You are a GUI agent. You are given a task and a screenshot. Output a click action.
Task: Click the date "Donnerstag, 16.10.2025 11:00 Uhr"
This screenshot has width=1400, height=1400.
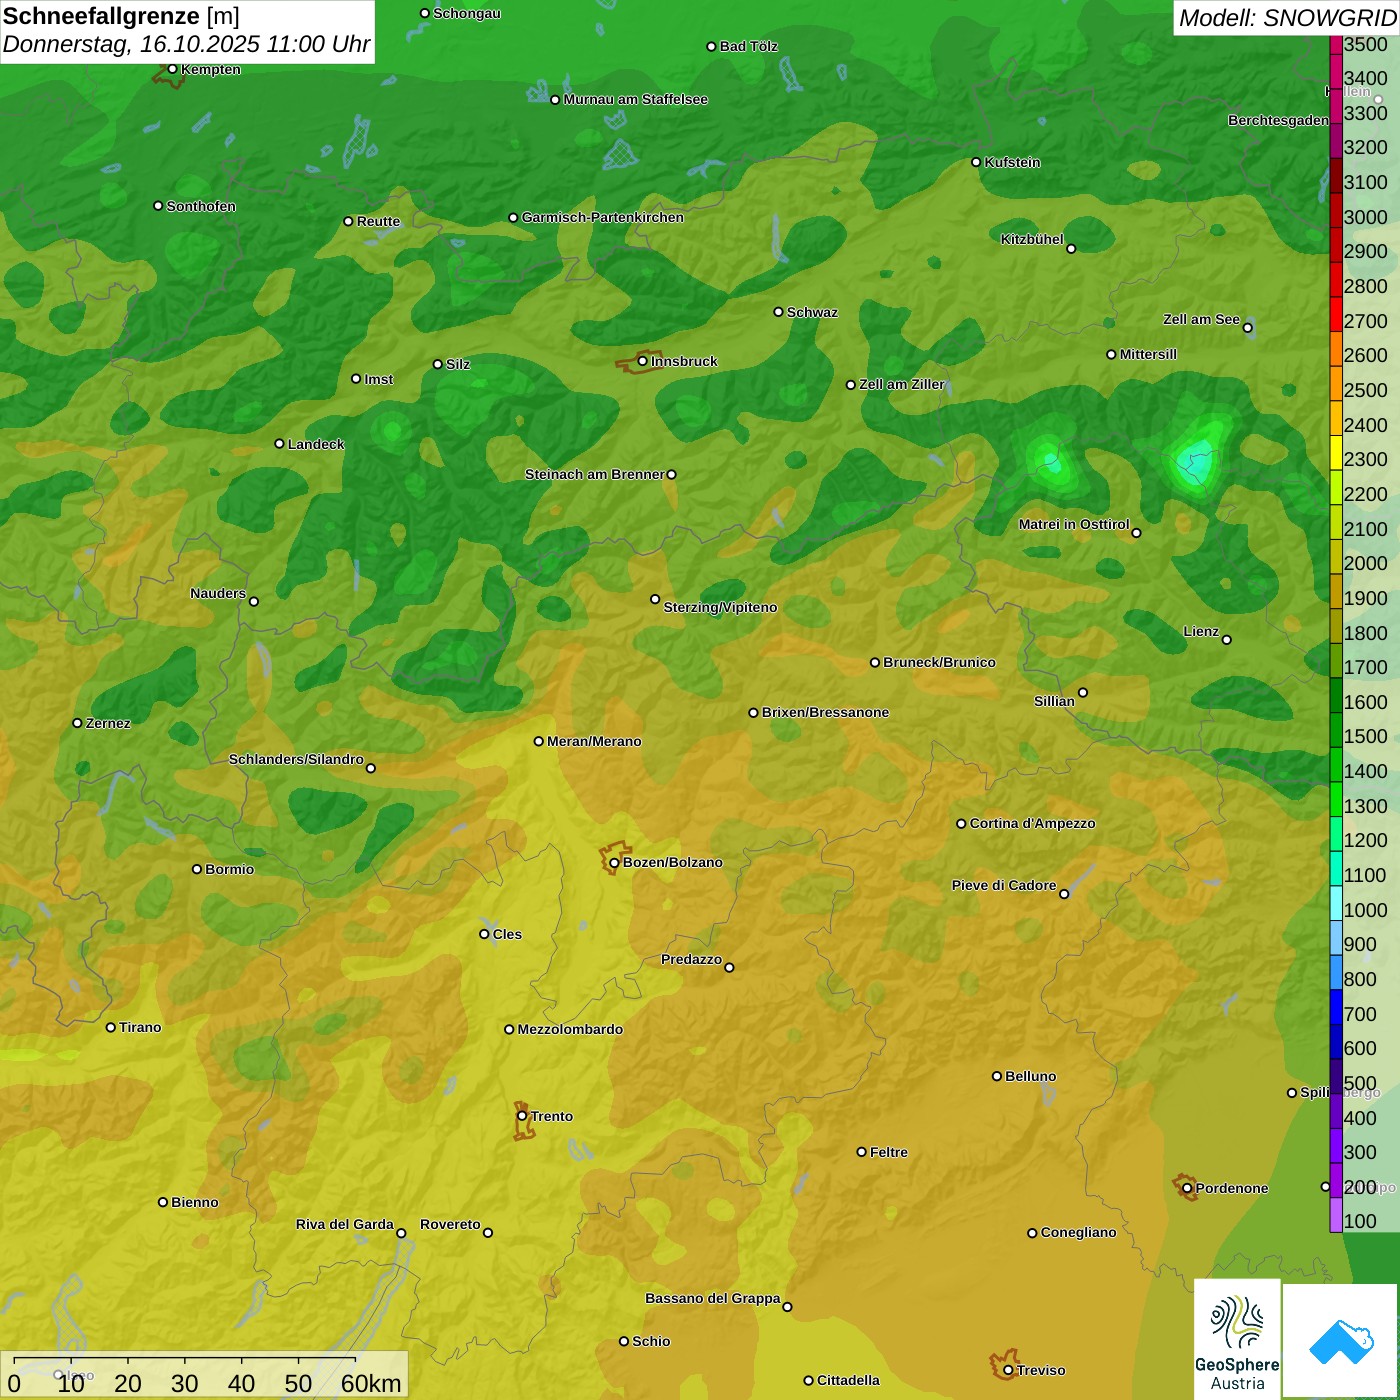187,45
